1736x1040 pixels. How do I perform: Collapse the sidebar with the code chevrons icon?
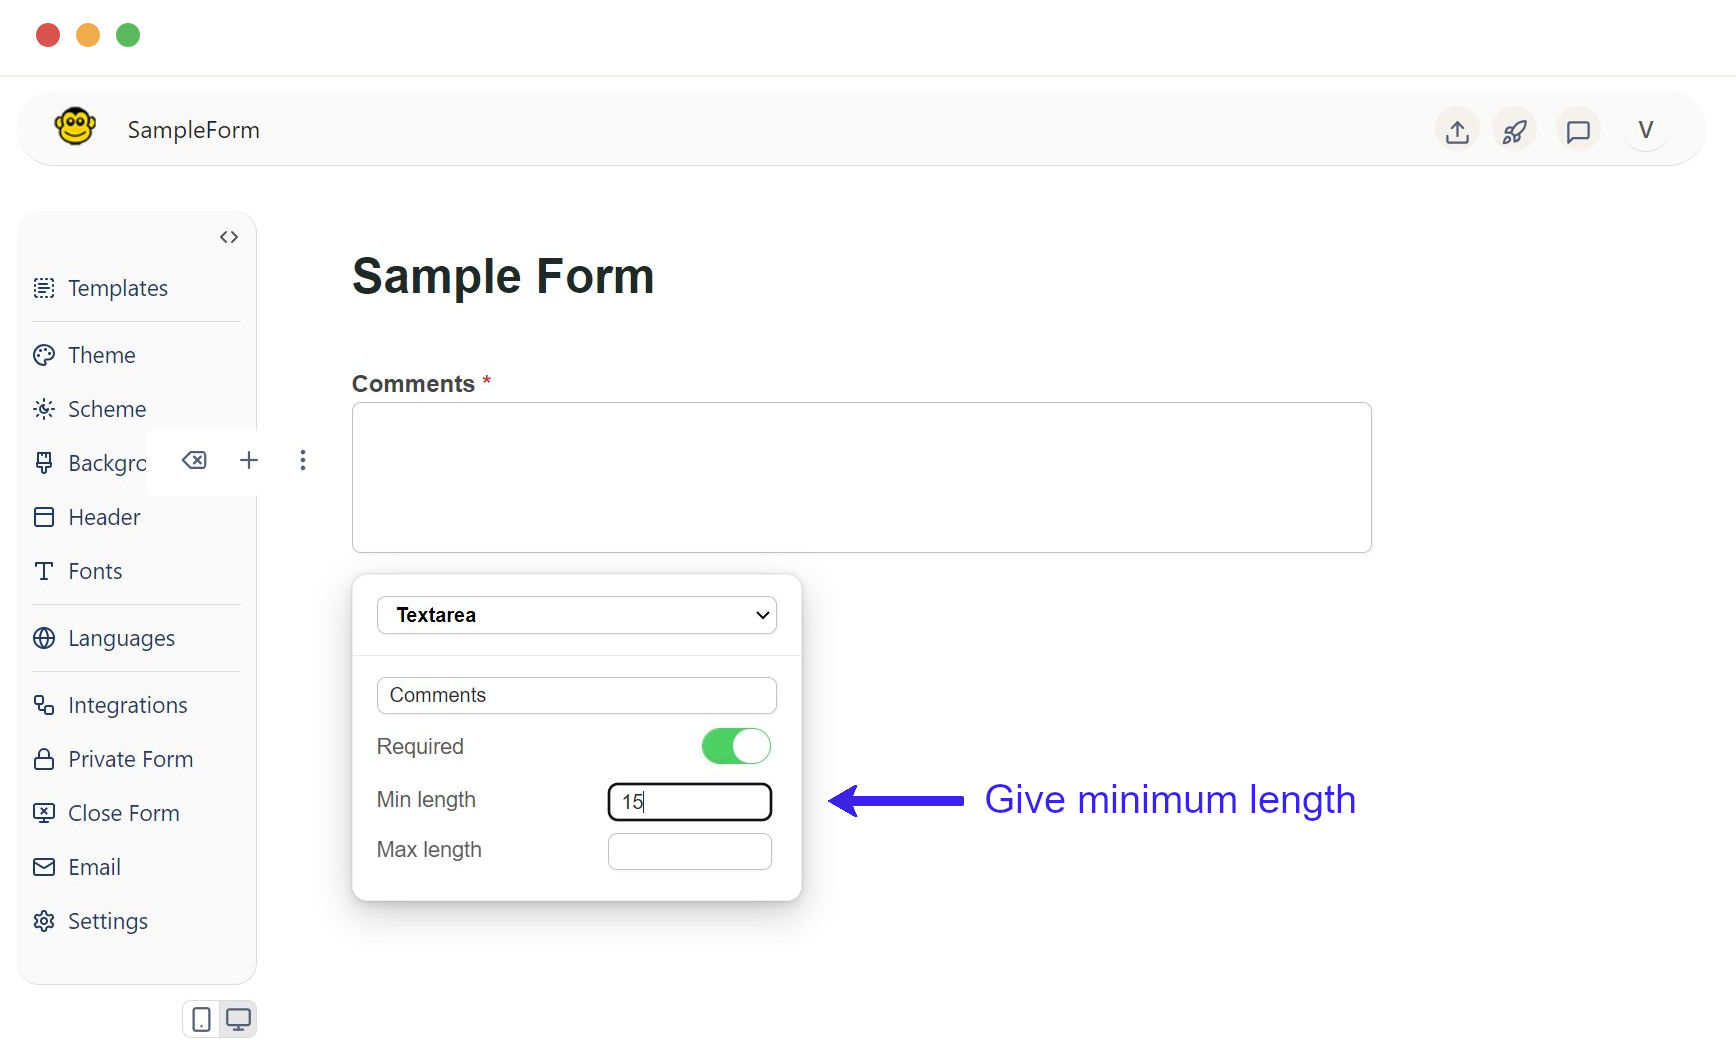pyautogui.click(x=229, y=237)
